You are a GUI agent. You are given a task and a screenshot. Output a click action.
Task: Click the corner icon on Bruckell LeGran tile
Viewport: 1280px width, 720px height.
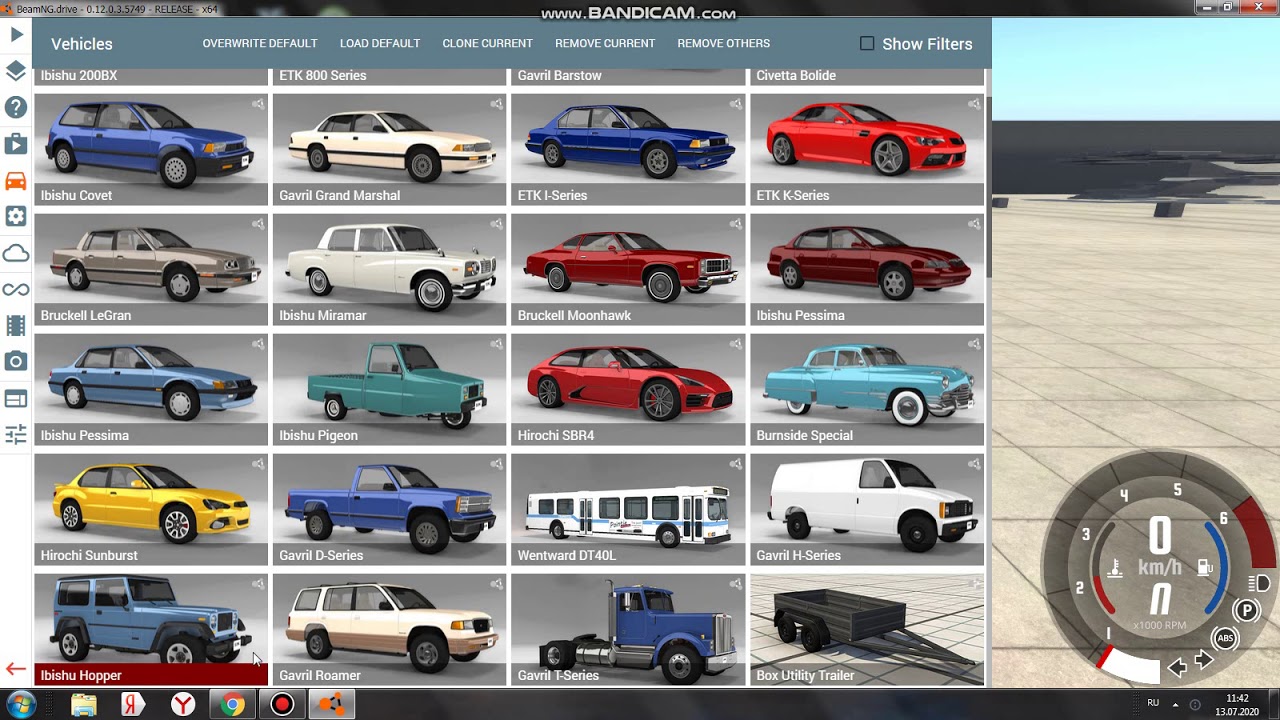pyautogui.click(x=258, y=224)
